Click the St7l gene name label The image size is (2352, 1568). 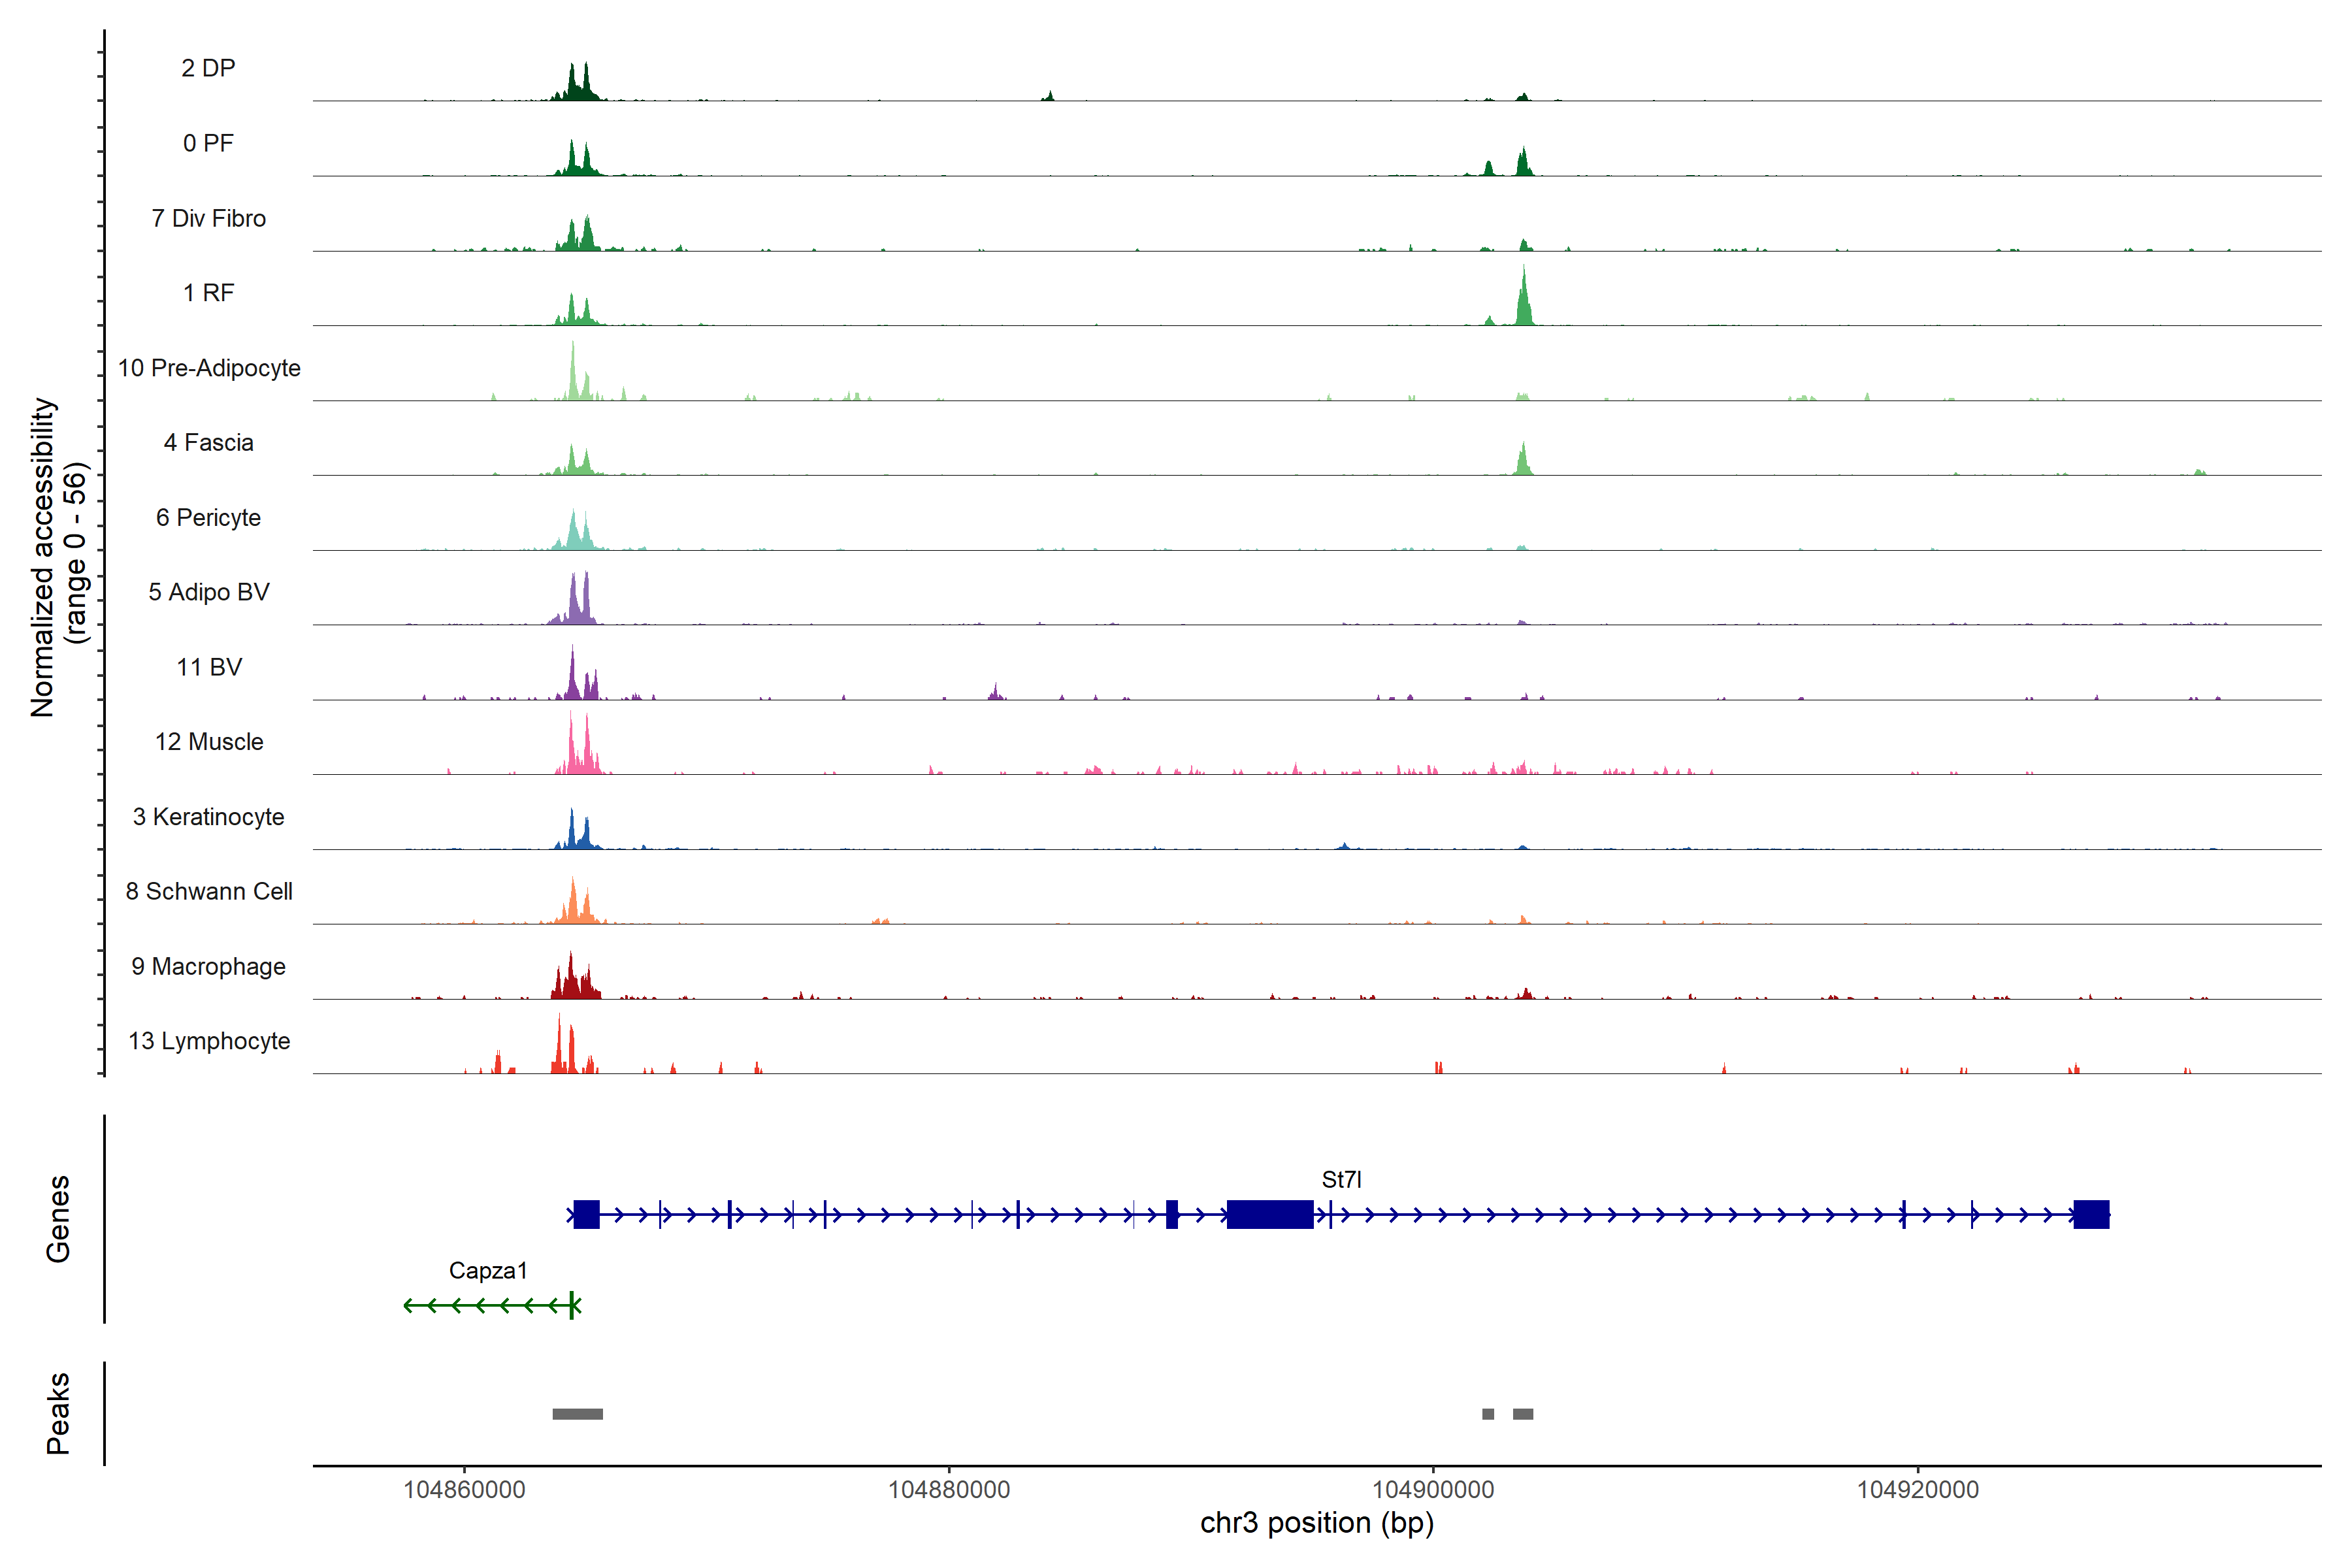click(x=1341, y=1179)
